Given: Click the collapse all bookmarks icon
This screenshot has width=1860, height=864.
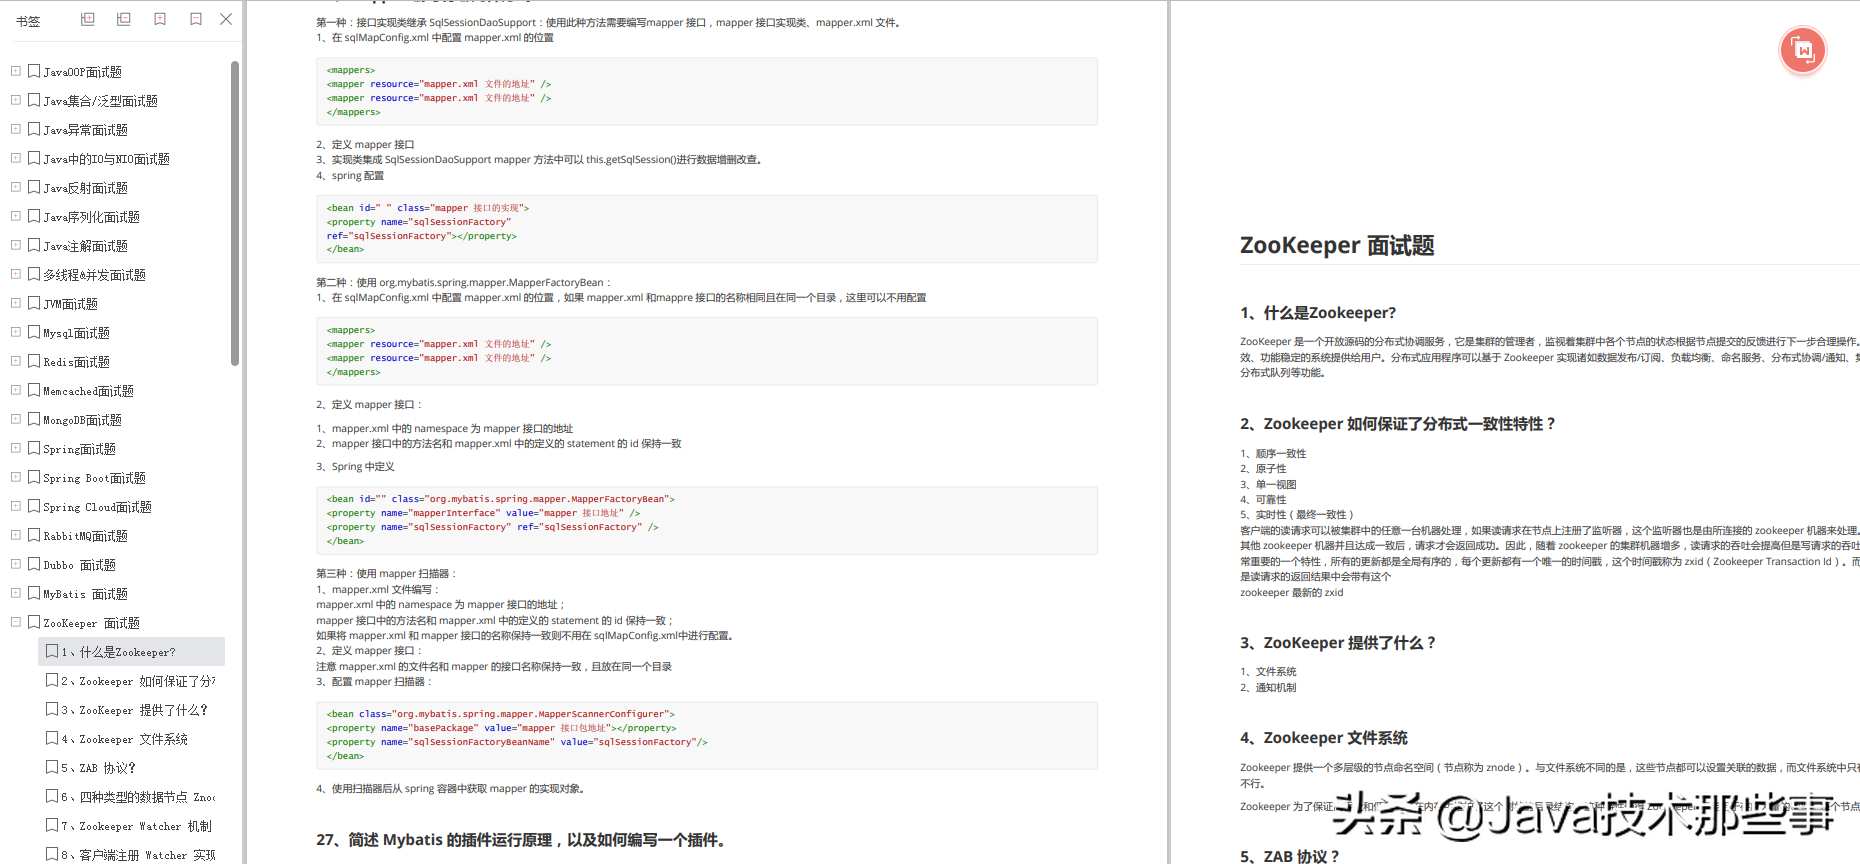Looking at the screenshot, I should [x=124, y=19].
